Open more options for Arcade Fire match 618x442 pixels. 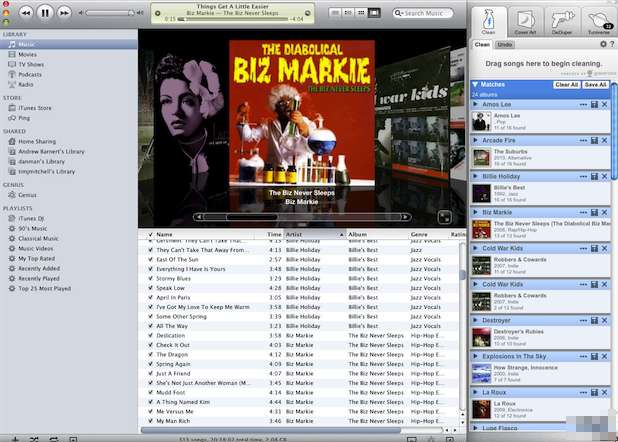point(583,140)
